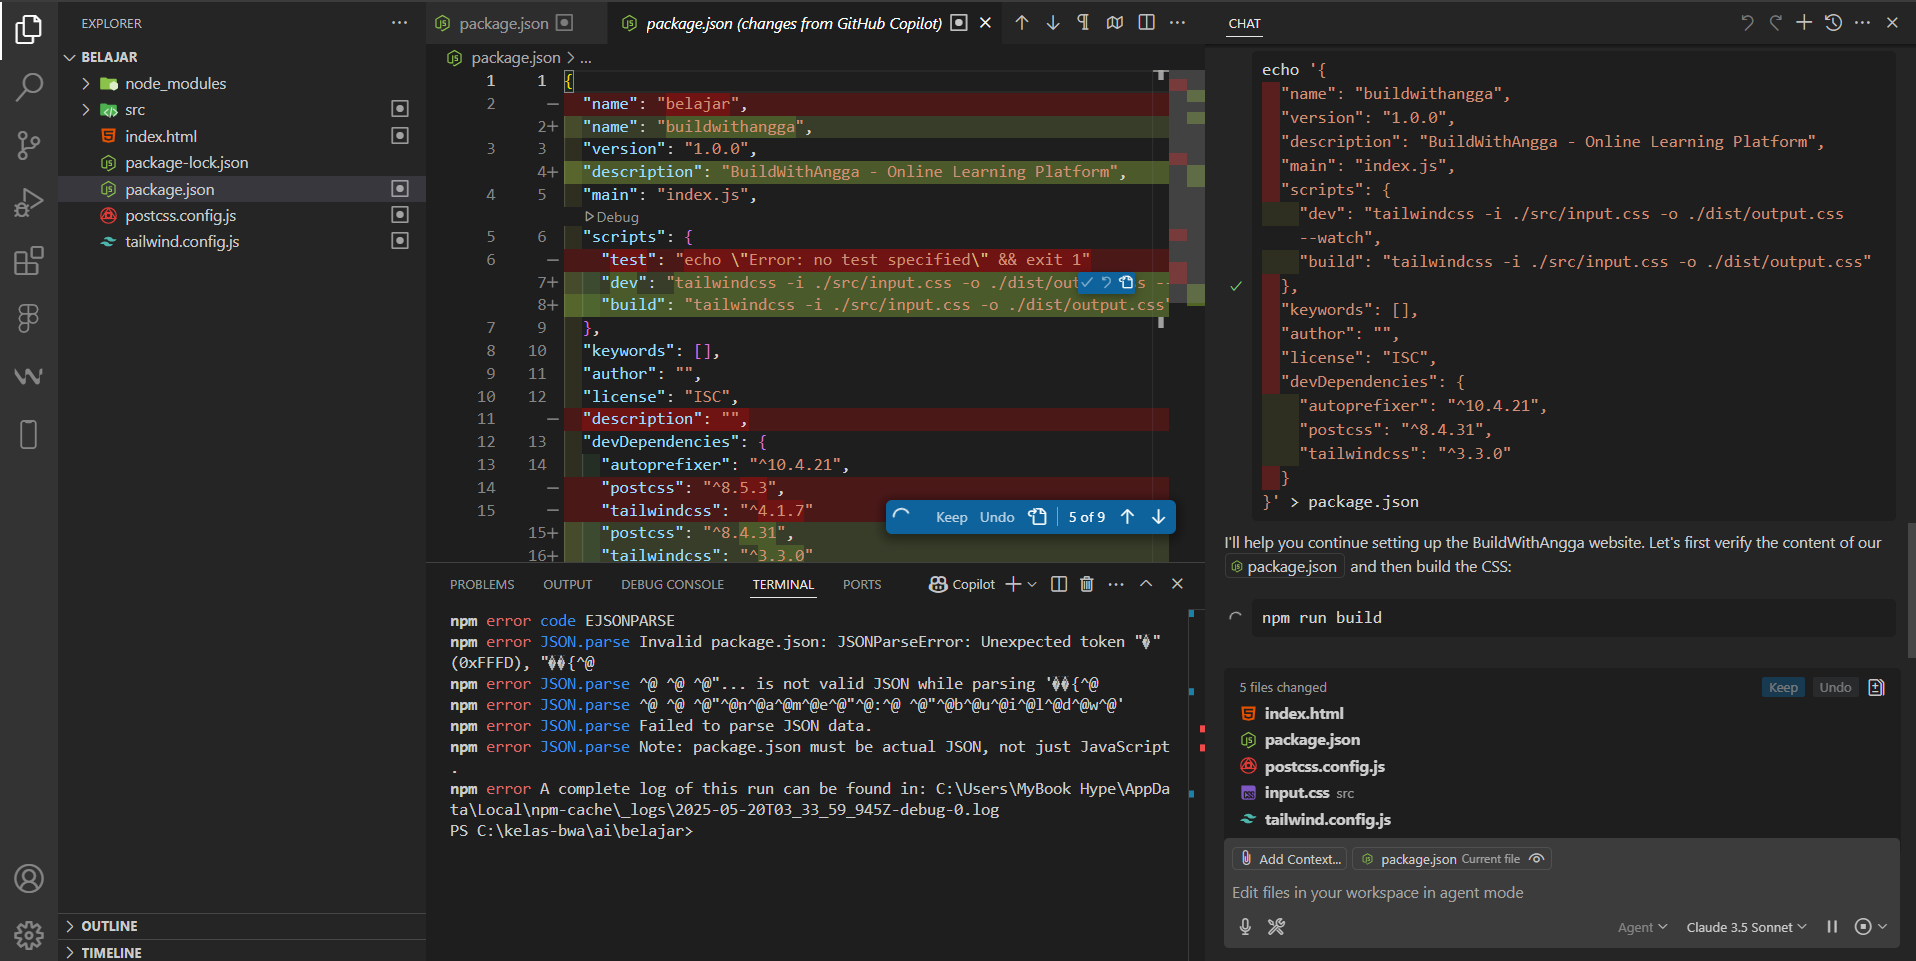
Task: Open the Accounts menu icon
Action: [29, 879]
